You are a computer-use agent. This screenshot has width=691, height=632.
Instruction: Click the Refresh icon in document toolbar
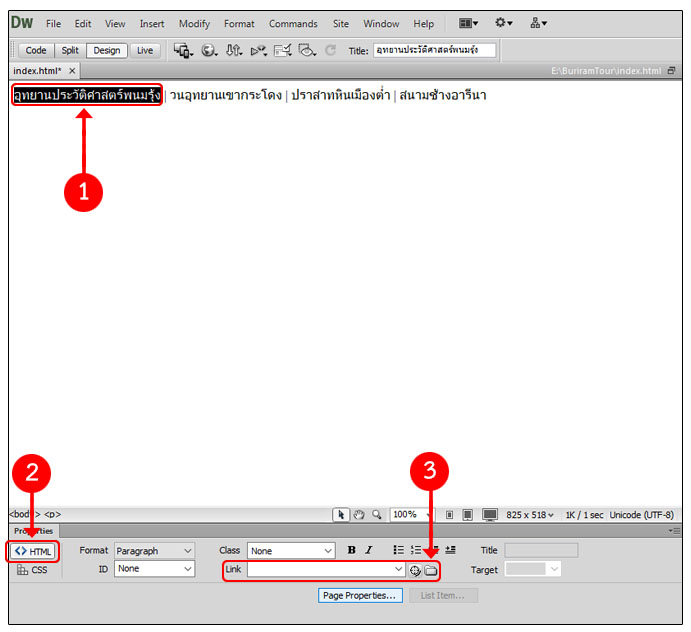pos(330,50)
